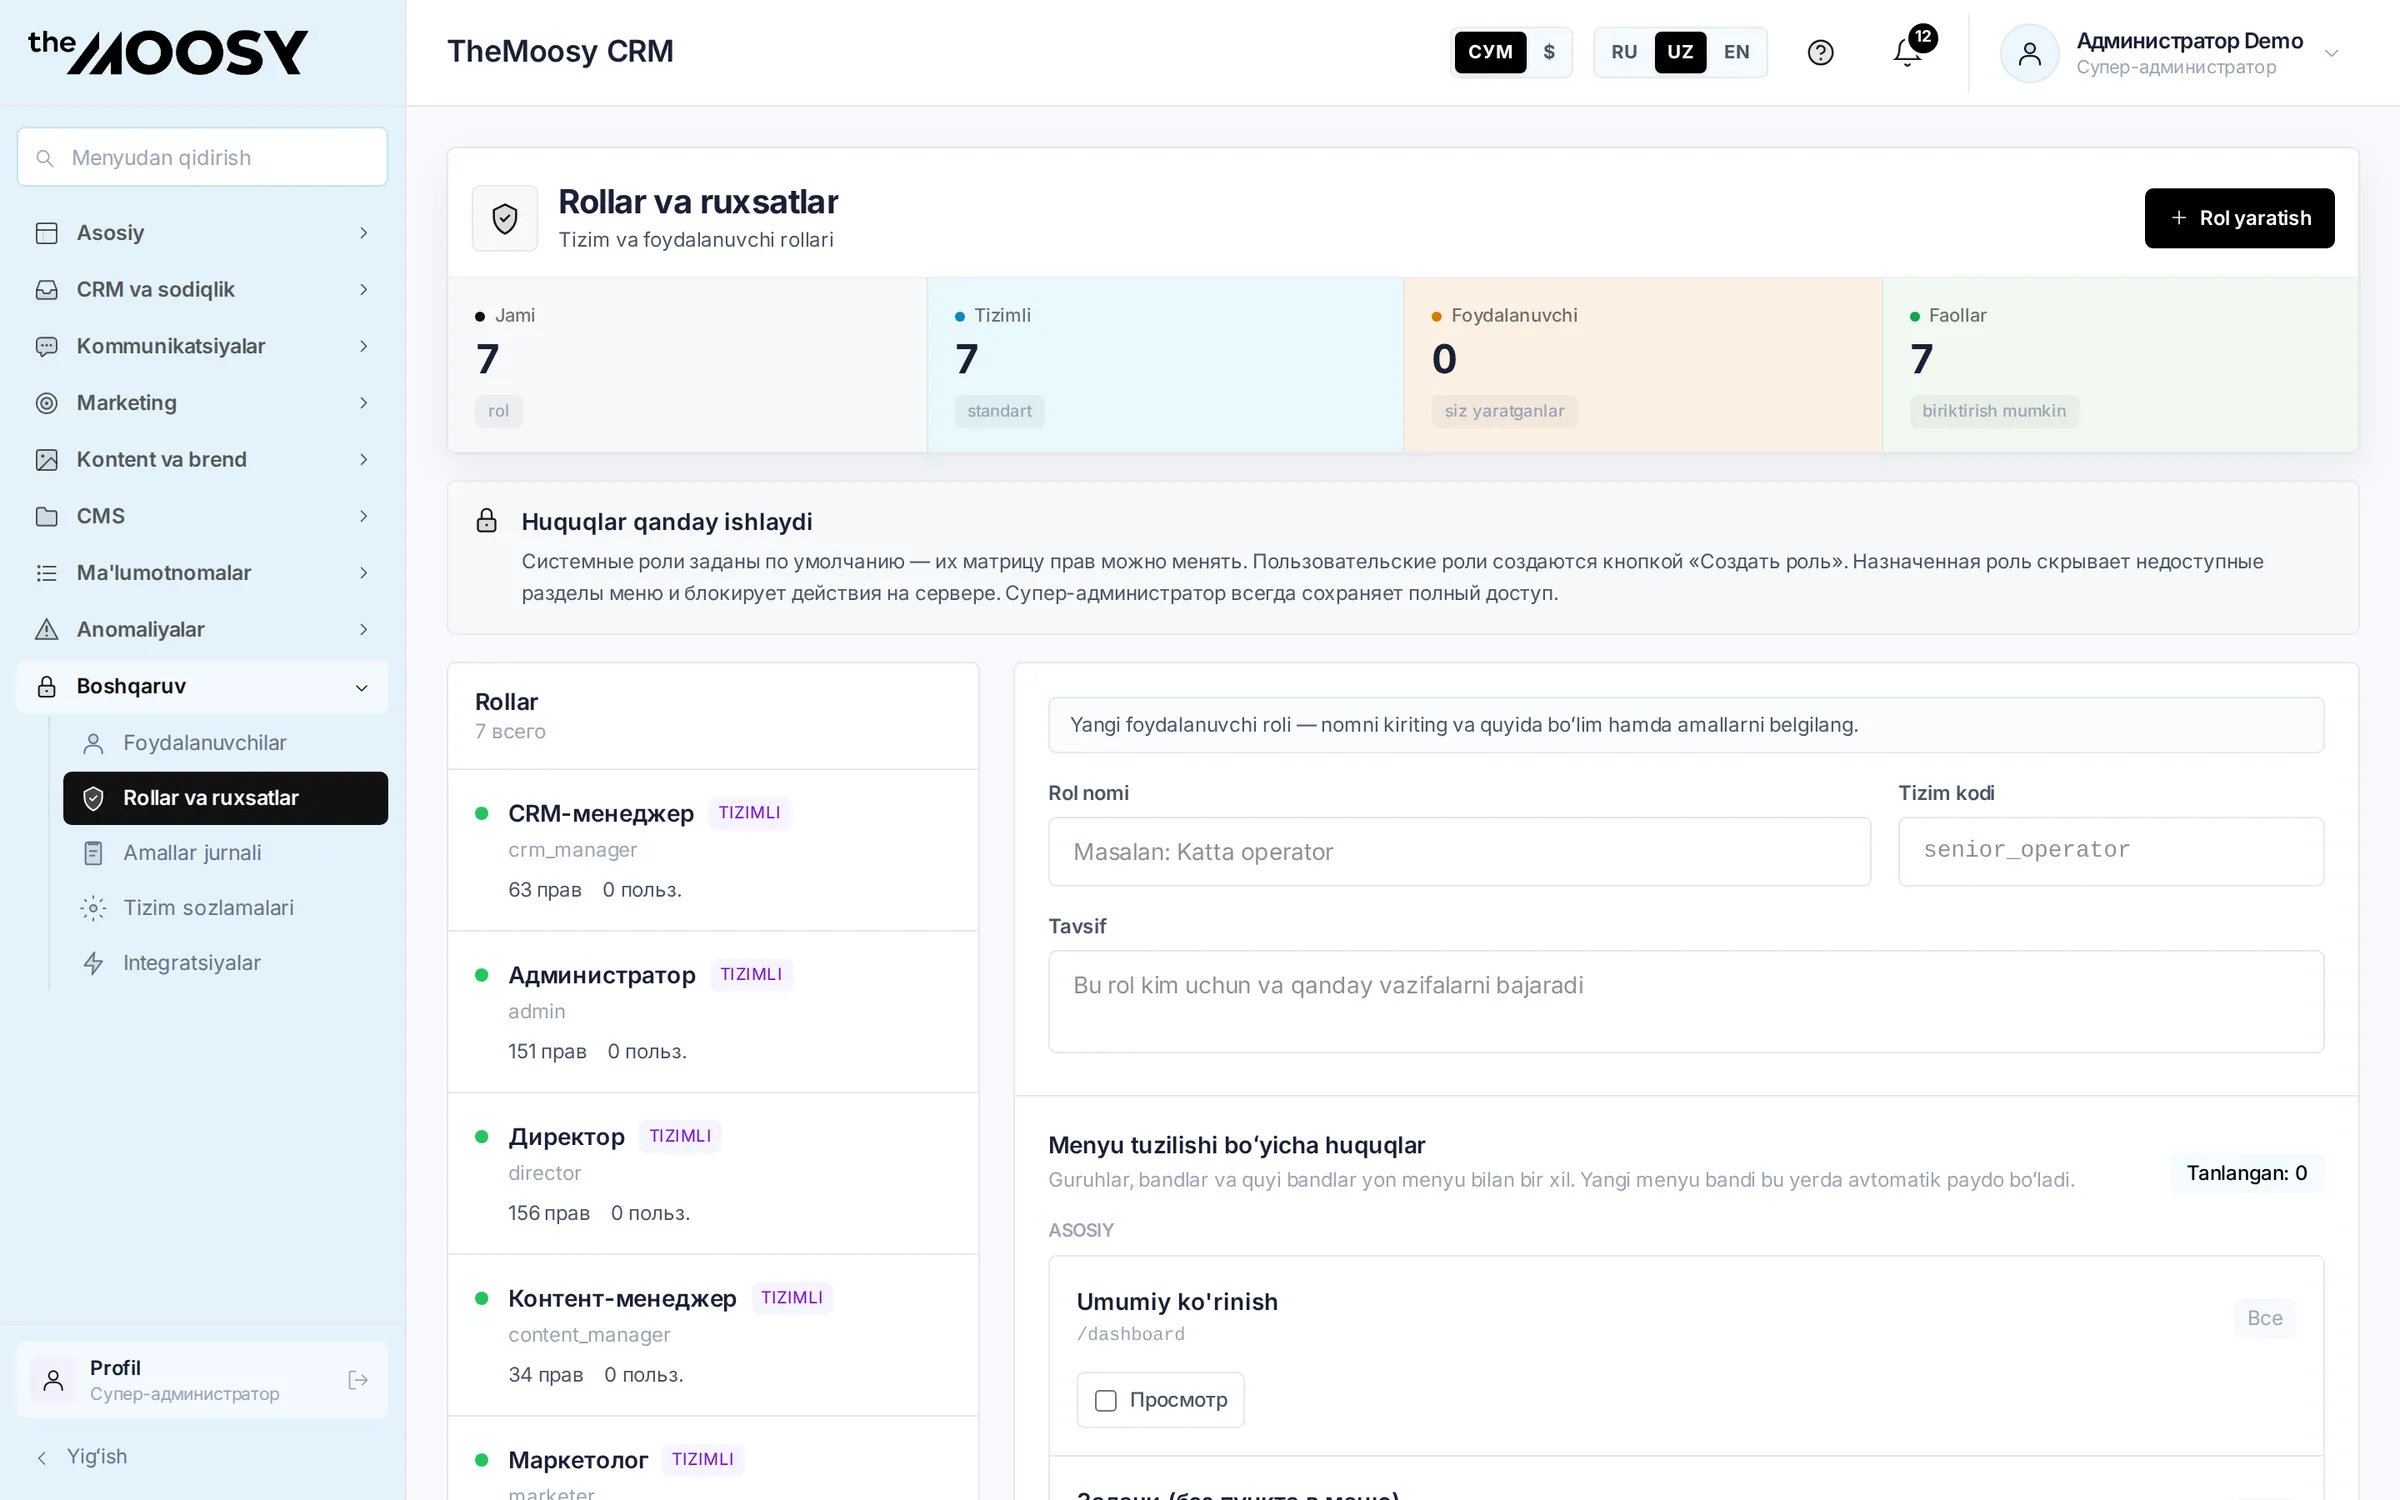Click the shield icon beside Rollar va ruxsatlar title

[505, 218]
